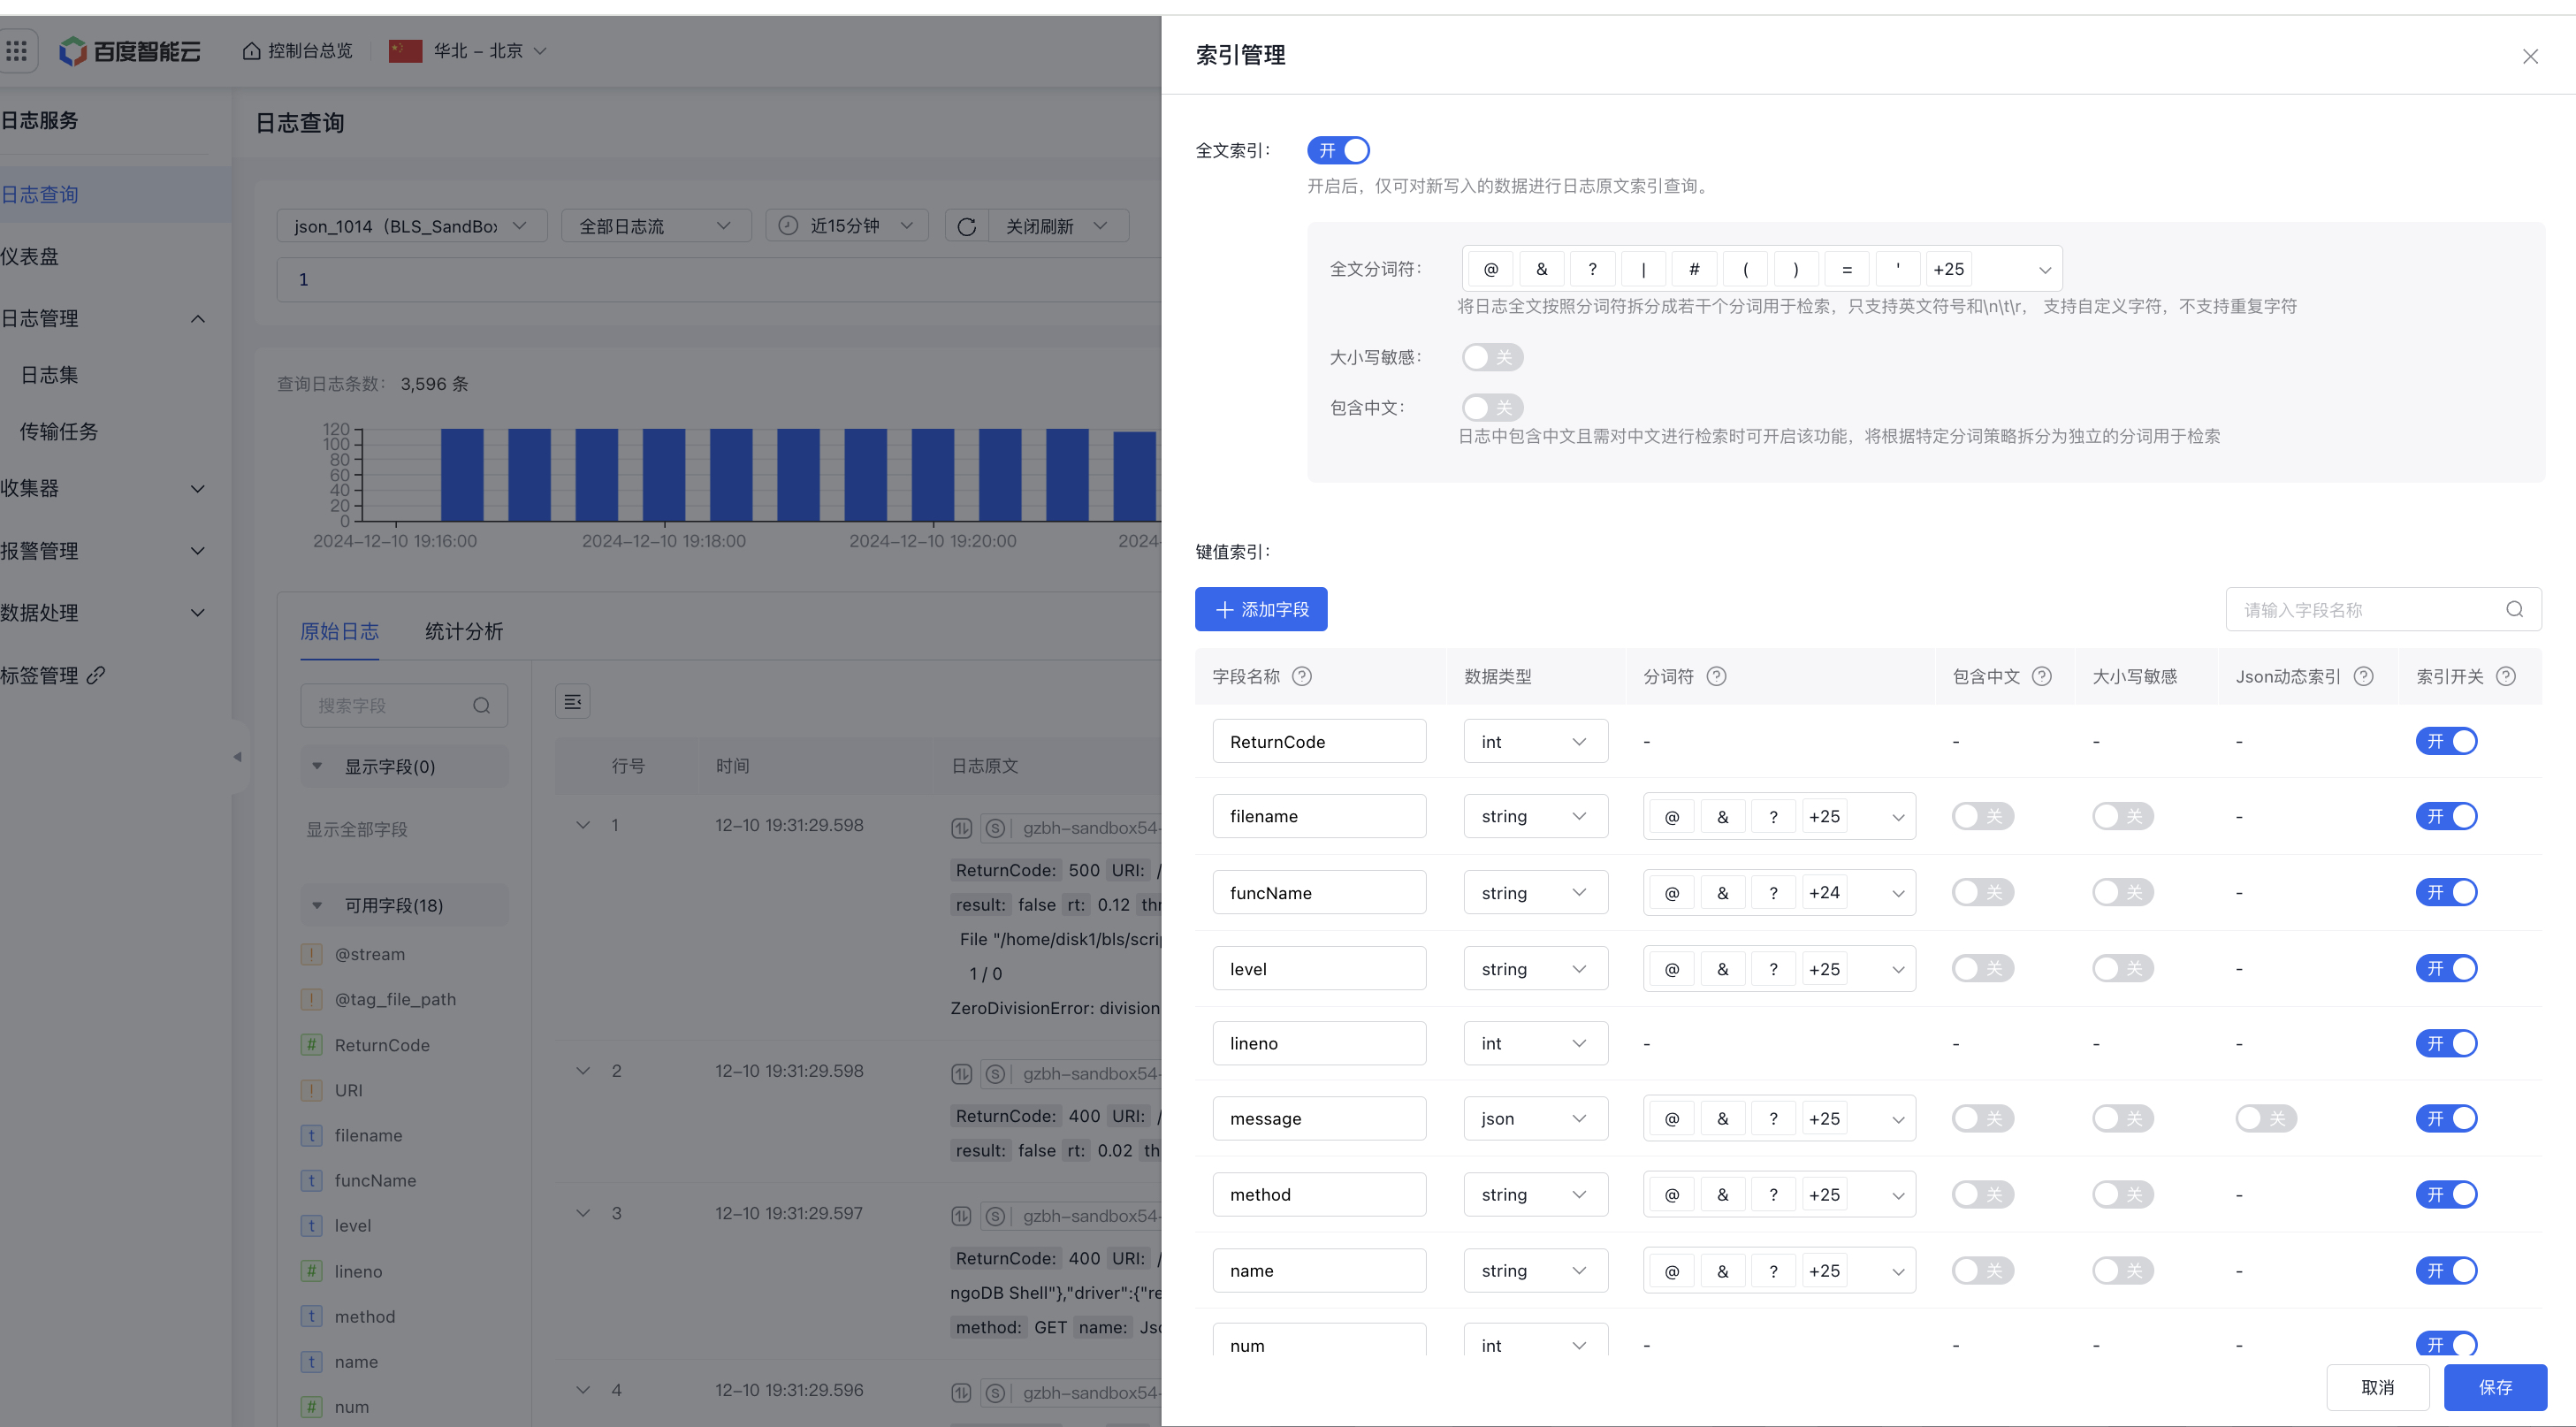The width and height of the screenshot is (2576, 1427).
Task: Open the 全文分词符 delimiter dropdown
Action: (1762, 269)
